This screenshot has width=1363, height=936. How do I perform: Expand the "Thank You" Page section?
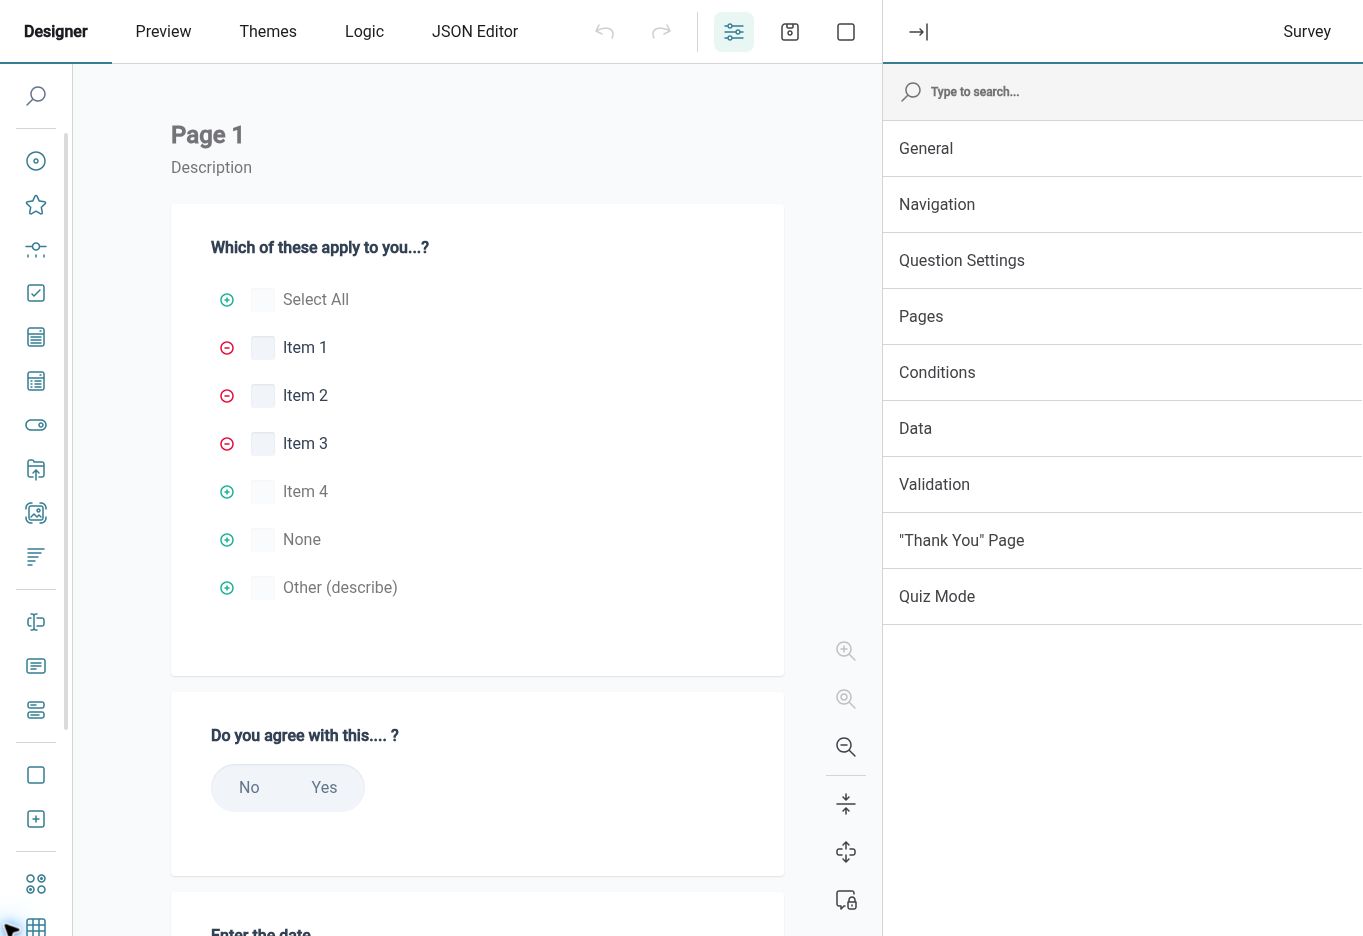coord(1122,541)
